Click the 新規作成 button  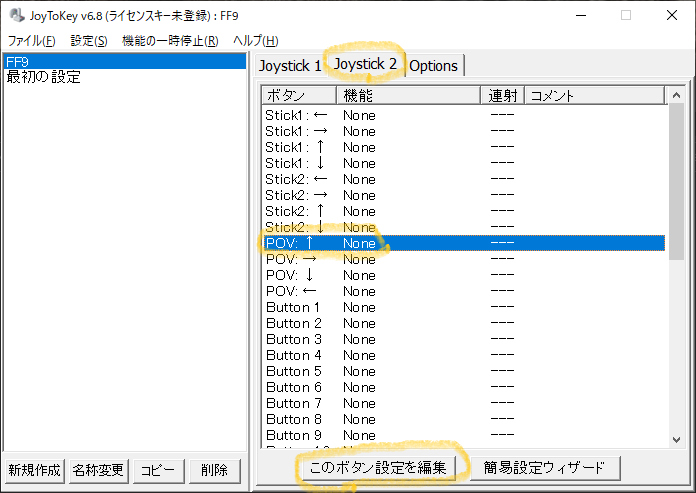(34, 470)
